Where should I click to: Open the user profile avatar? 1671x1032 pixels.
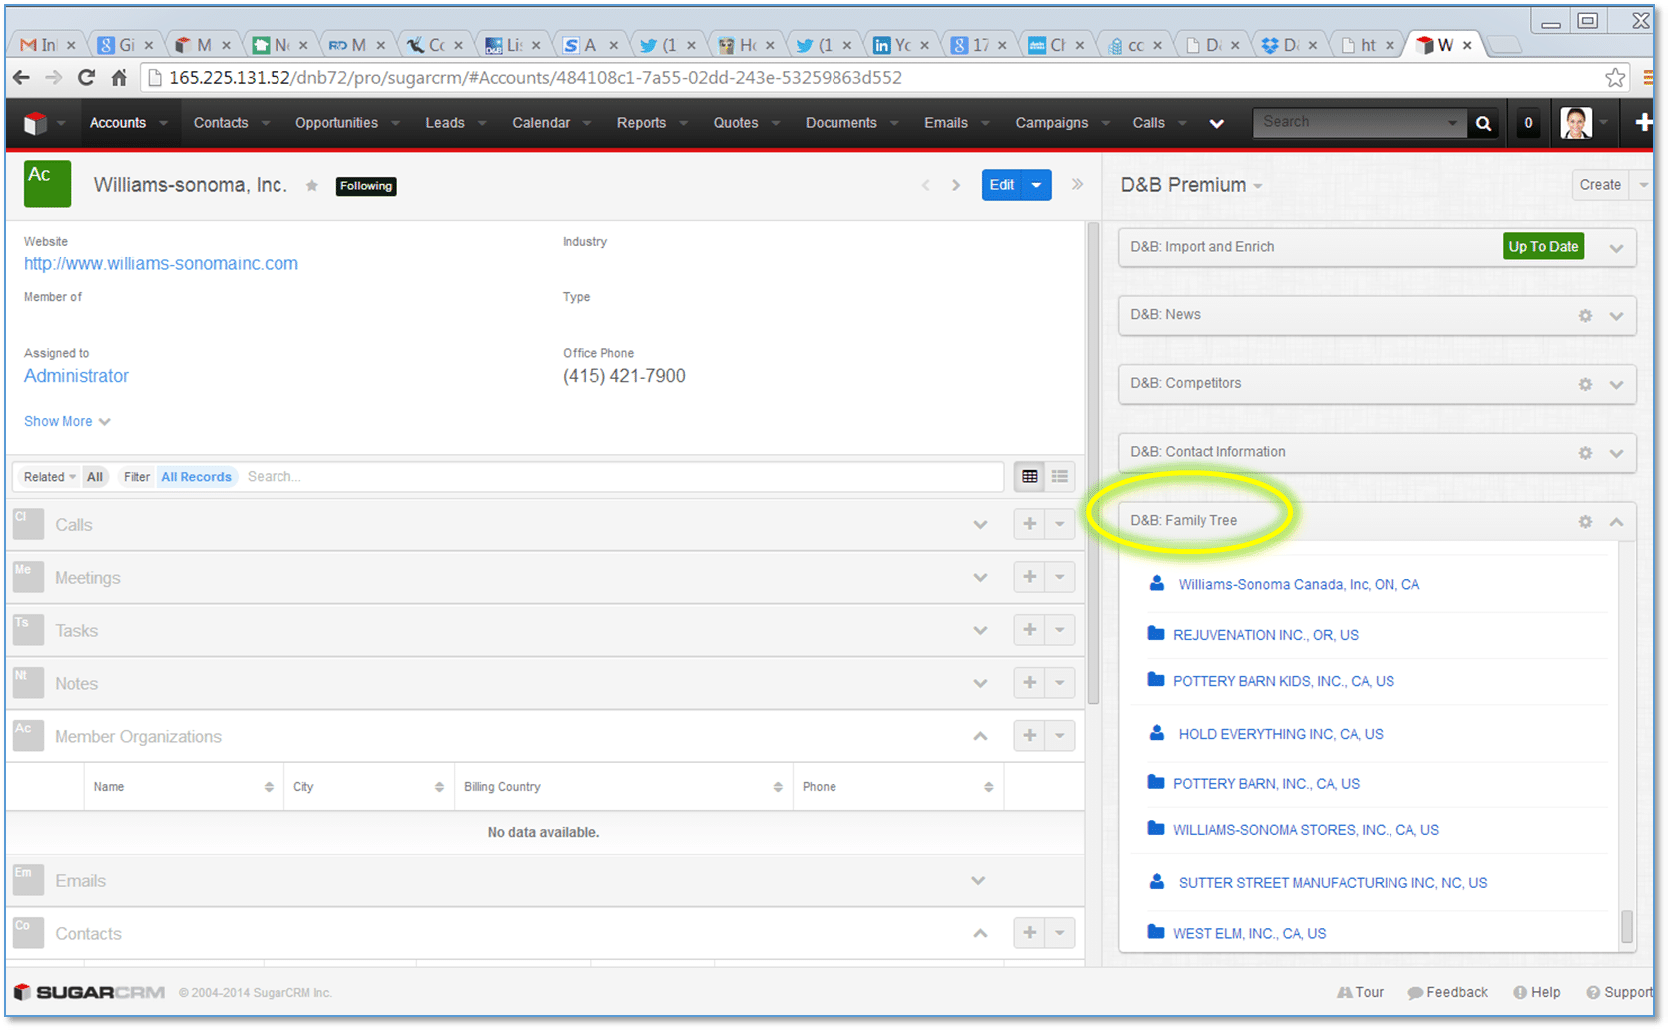(1576, 123)
